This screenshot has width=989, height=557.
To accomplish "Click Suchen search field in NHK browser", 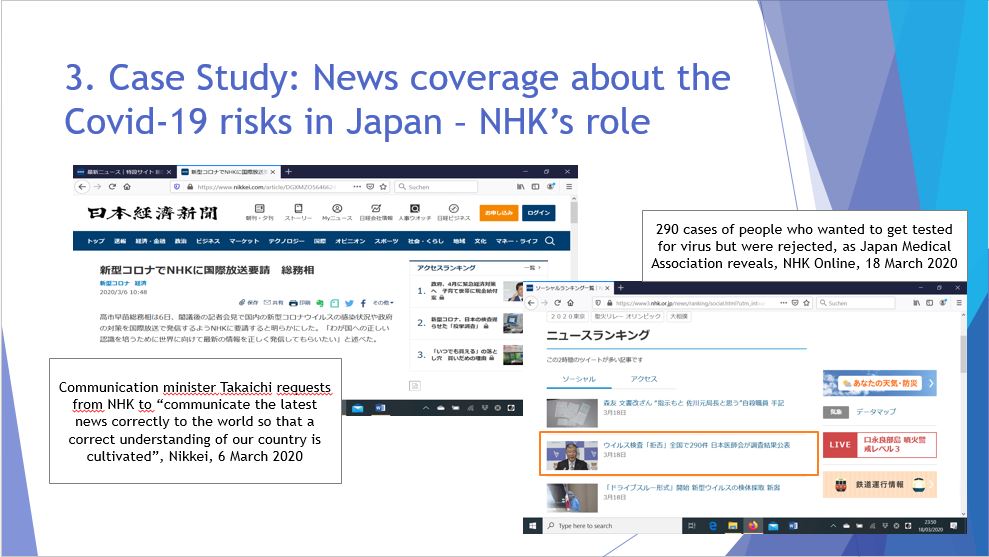I will click(856, 303).
